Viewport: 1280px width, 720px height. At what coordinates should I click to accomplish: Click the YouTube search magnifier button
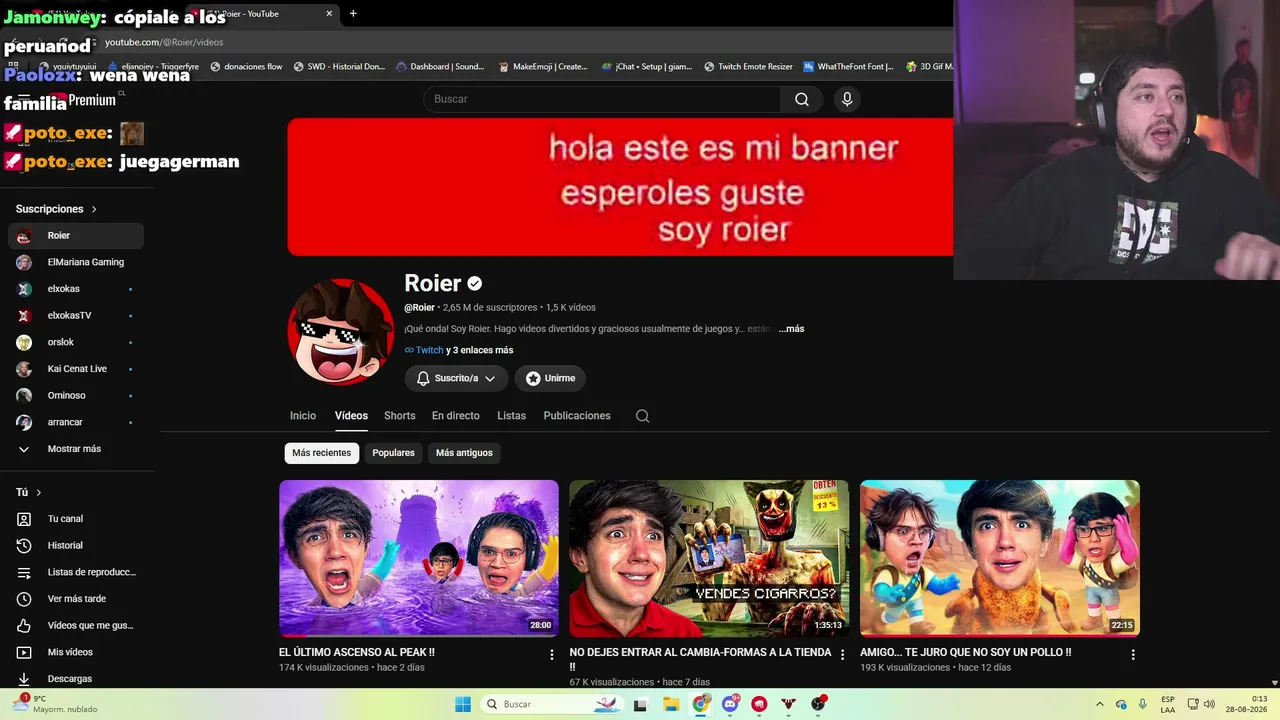(x=802, y=99)
